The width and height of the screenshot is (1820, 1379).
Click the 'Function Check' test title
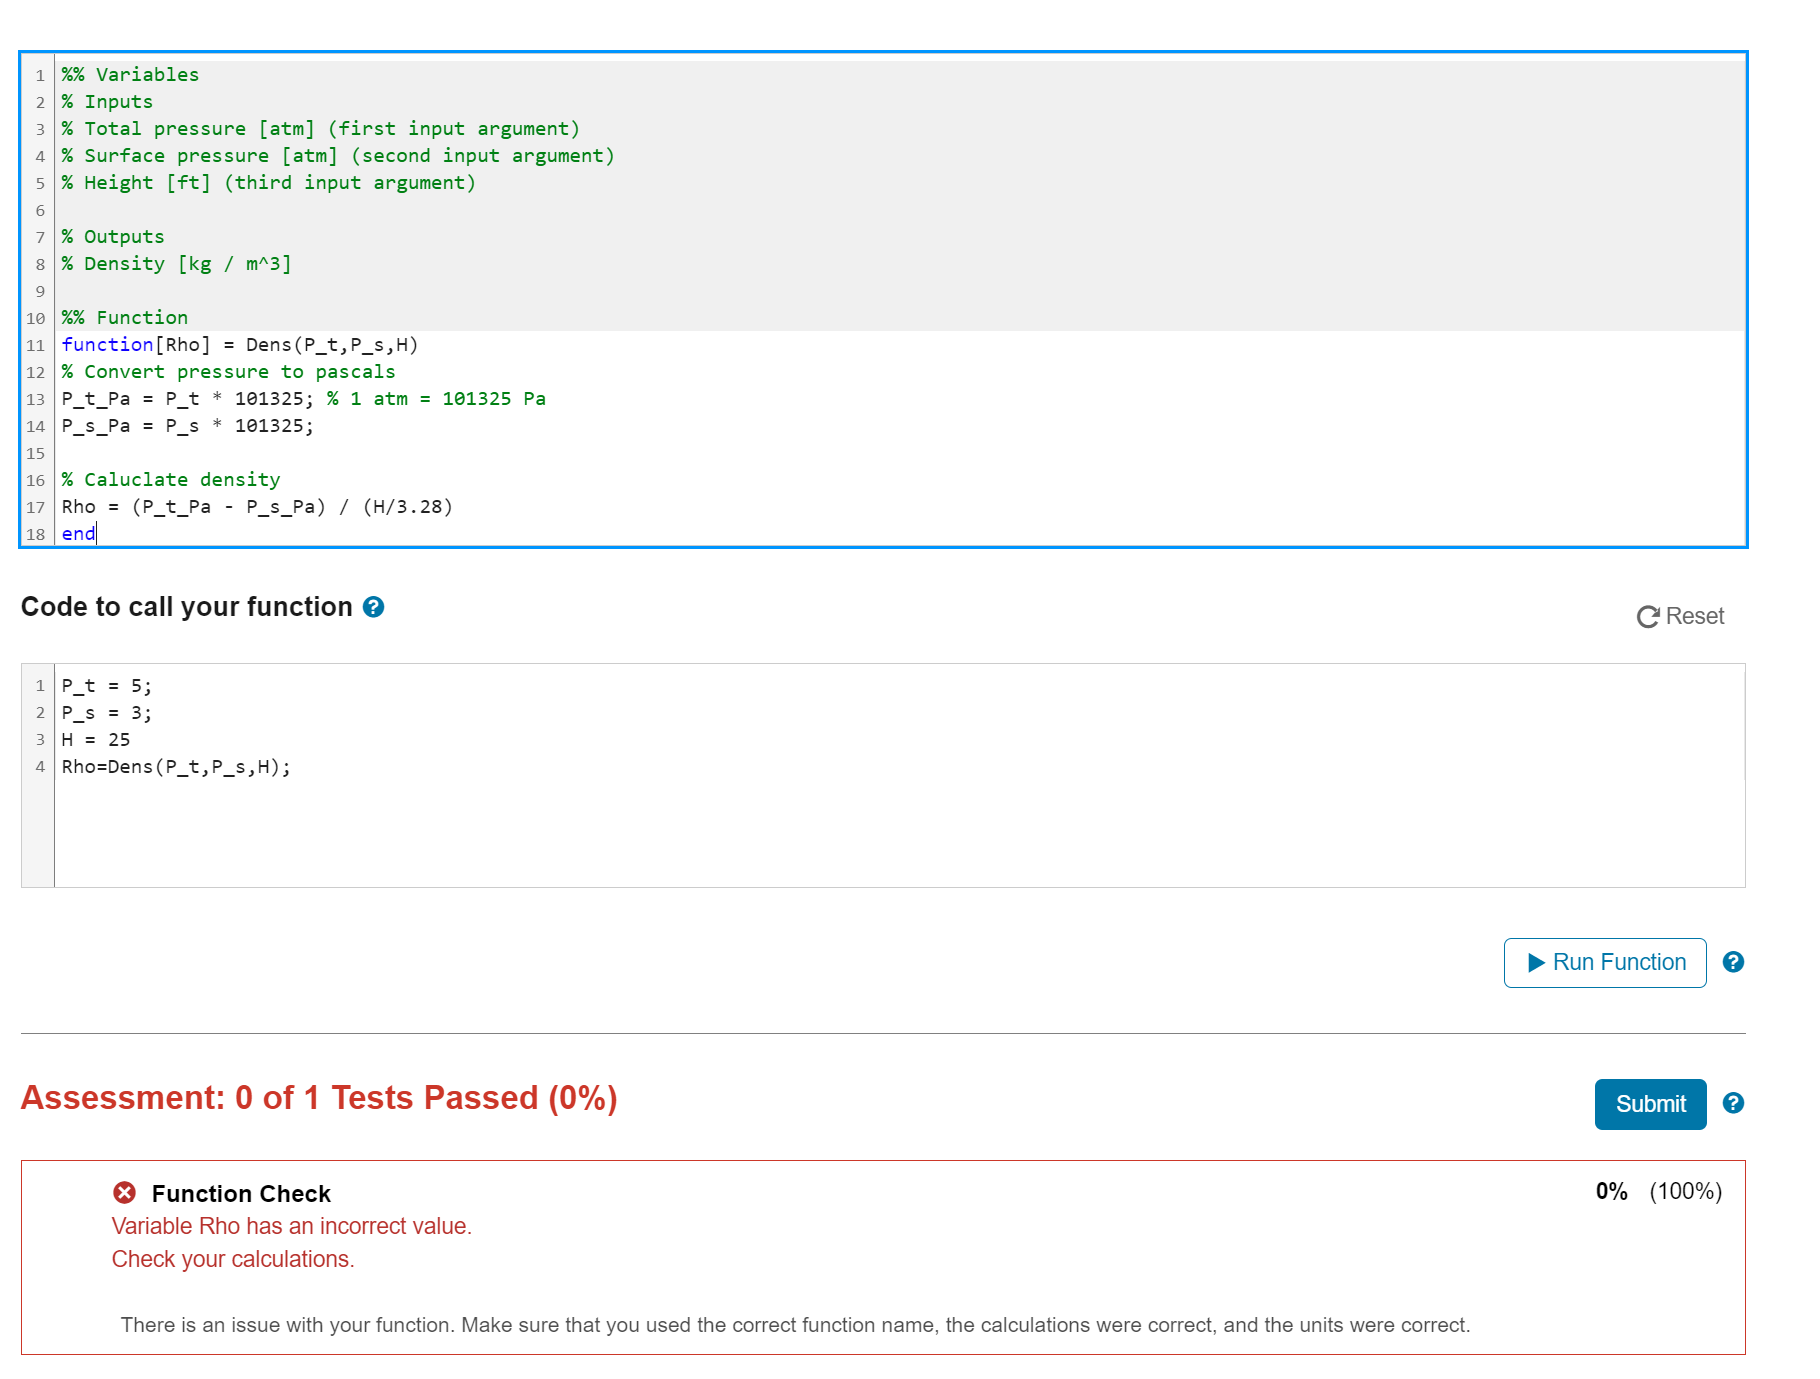(241, 1193)
